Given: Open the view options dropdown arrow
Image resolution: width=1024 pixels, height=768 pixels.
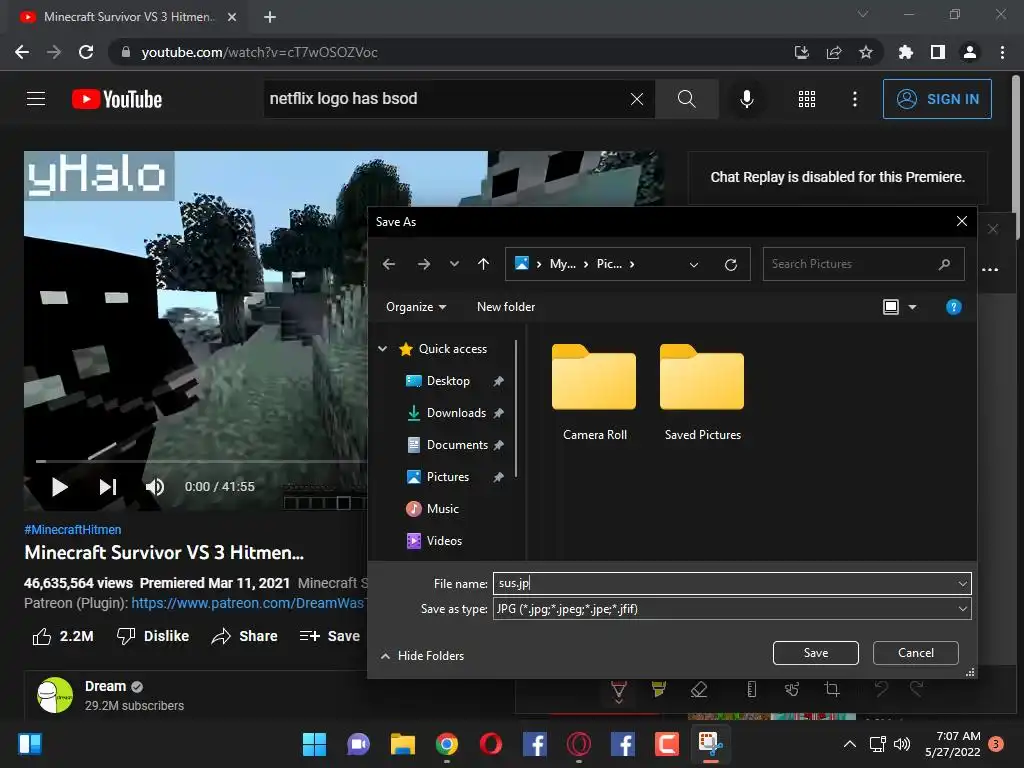Looking at the screenshot, I should [x=912, y=307].
